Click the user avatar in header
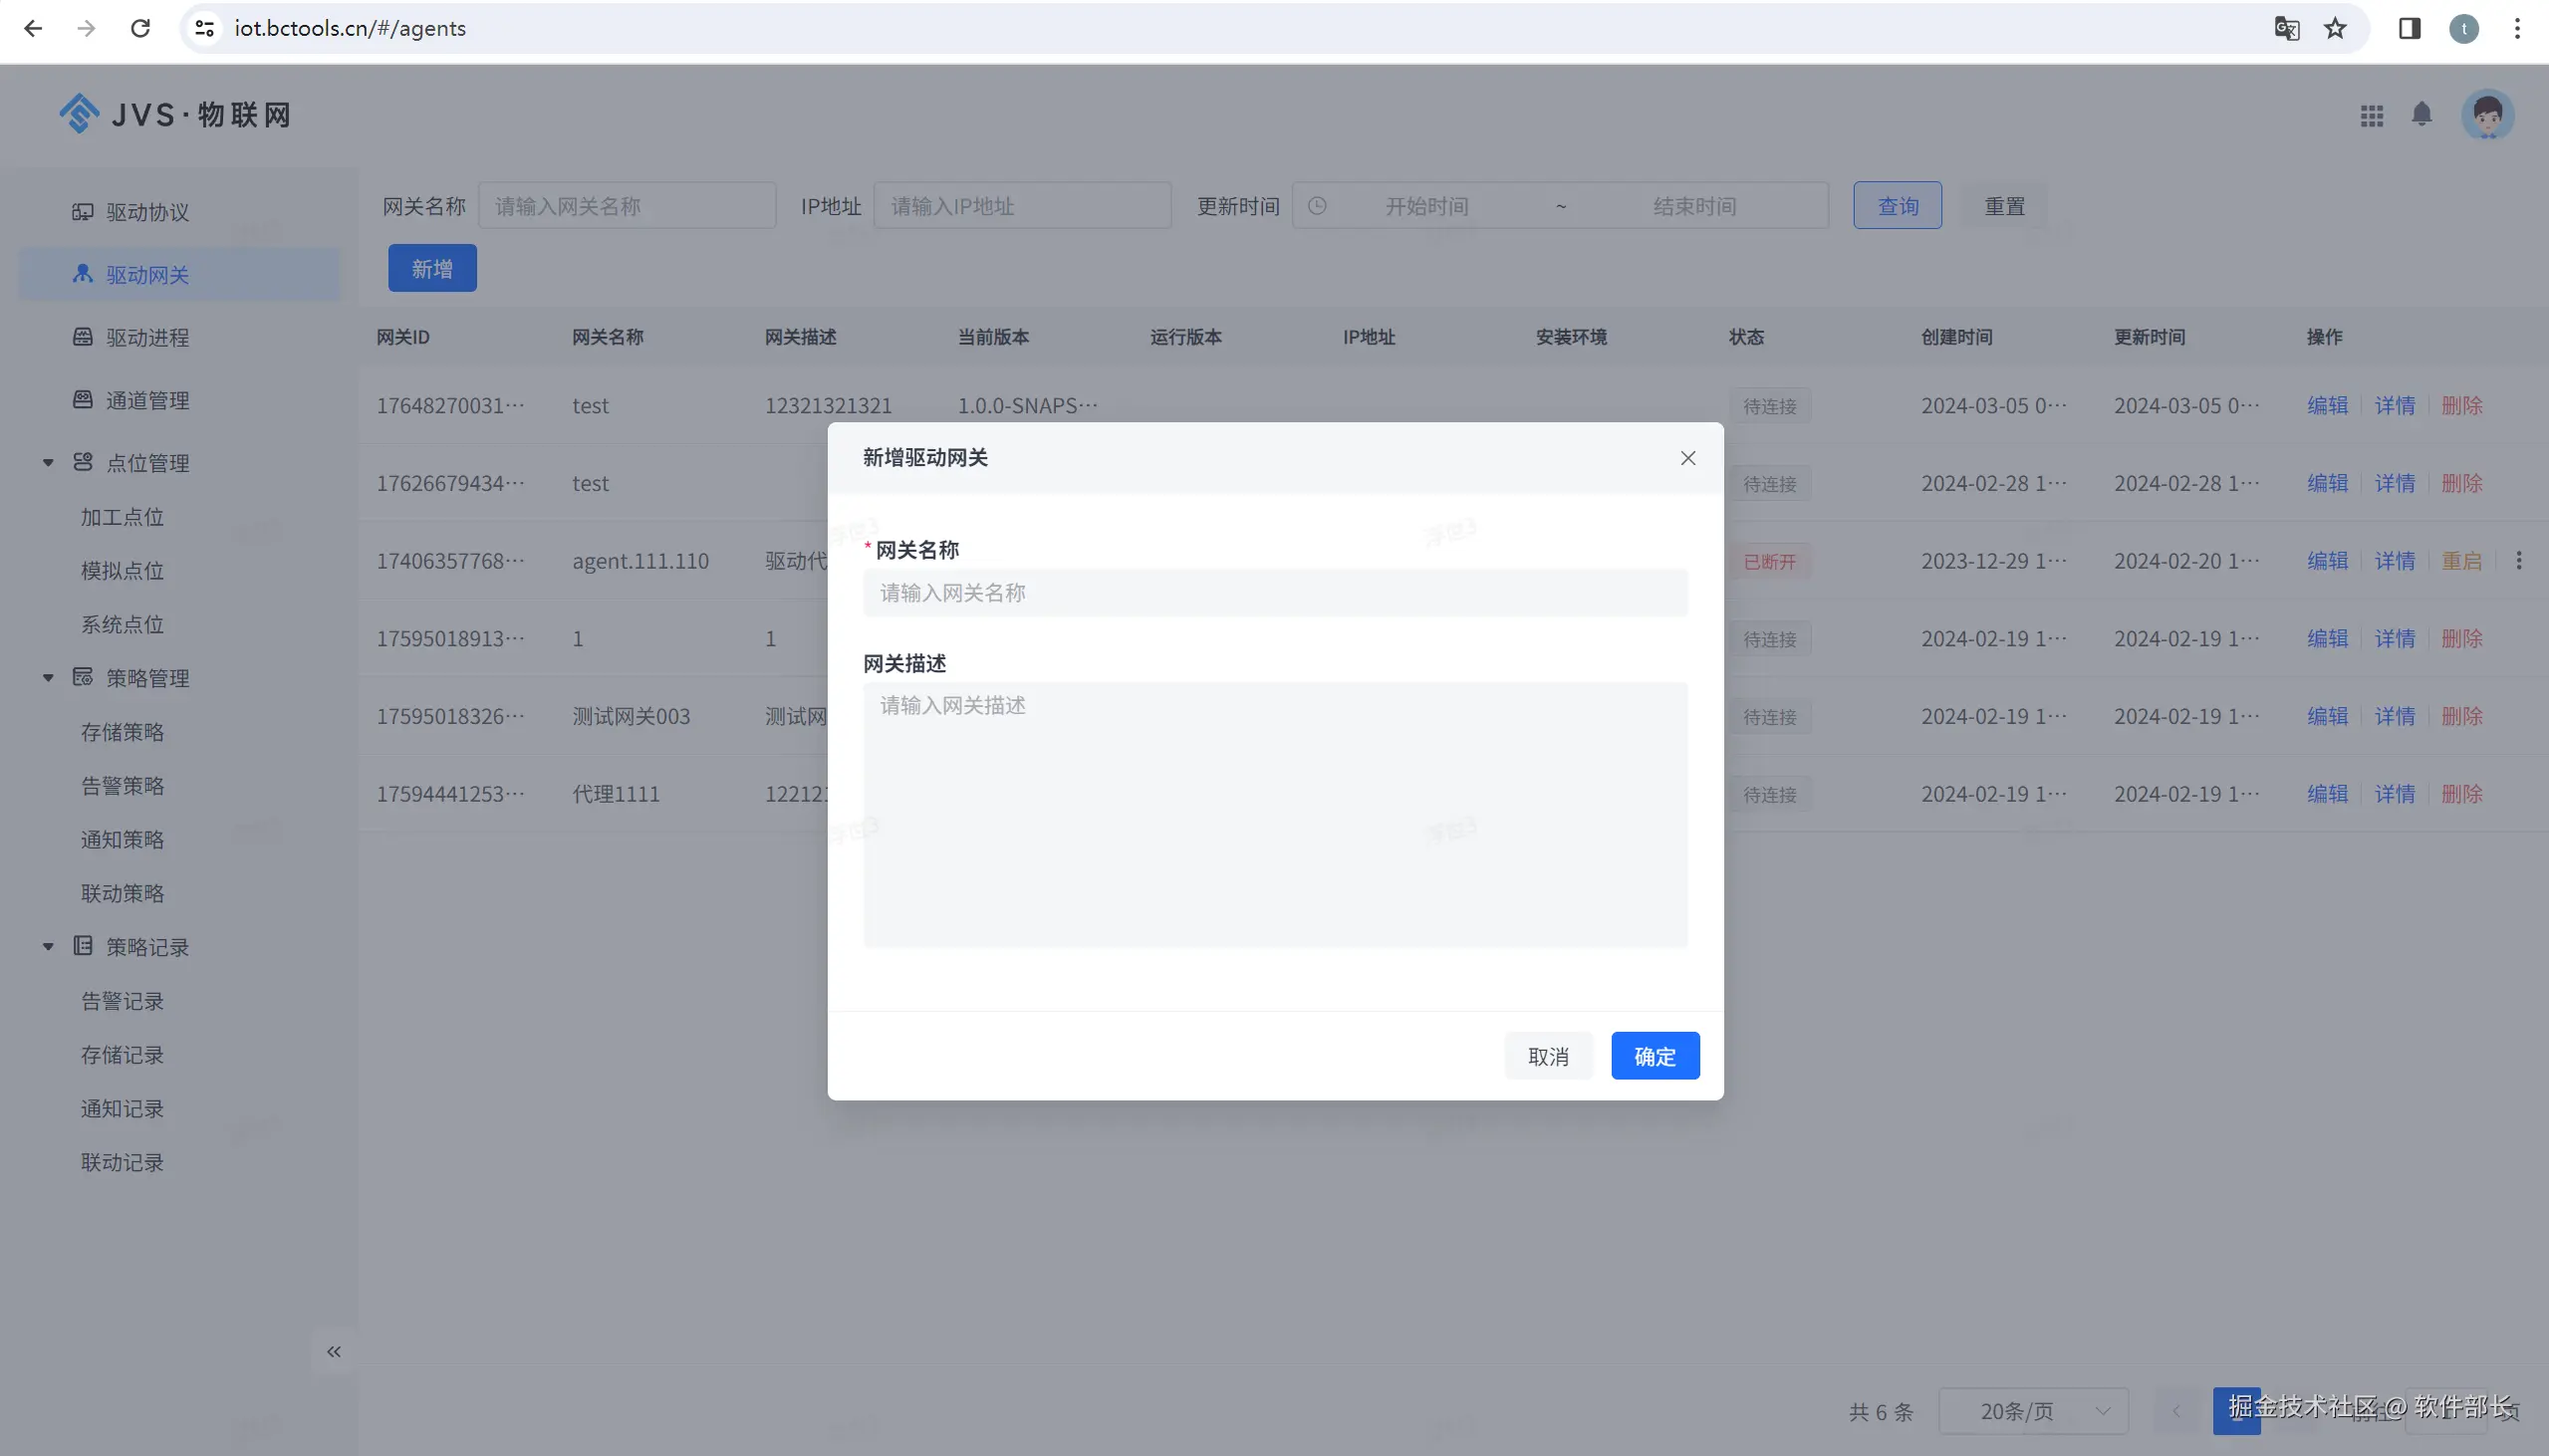Viewport: 2549px width, 1456px height. tap(2487, 115)
